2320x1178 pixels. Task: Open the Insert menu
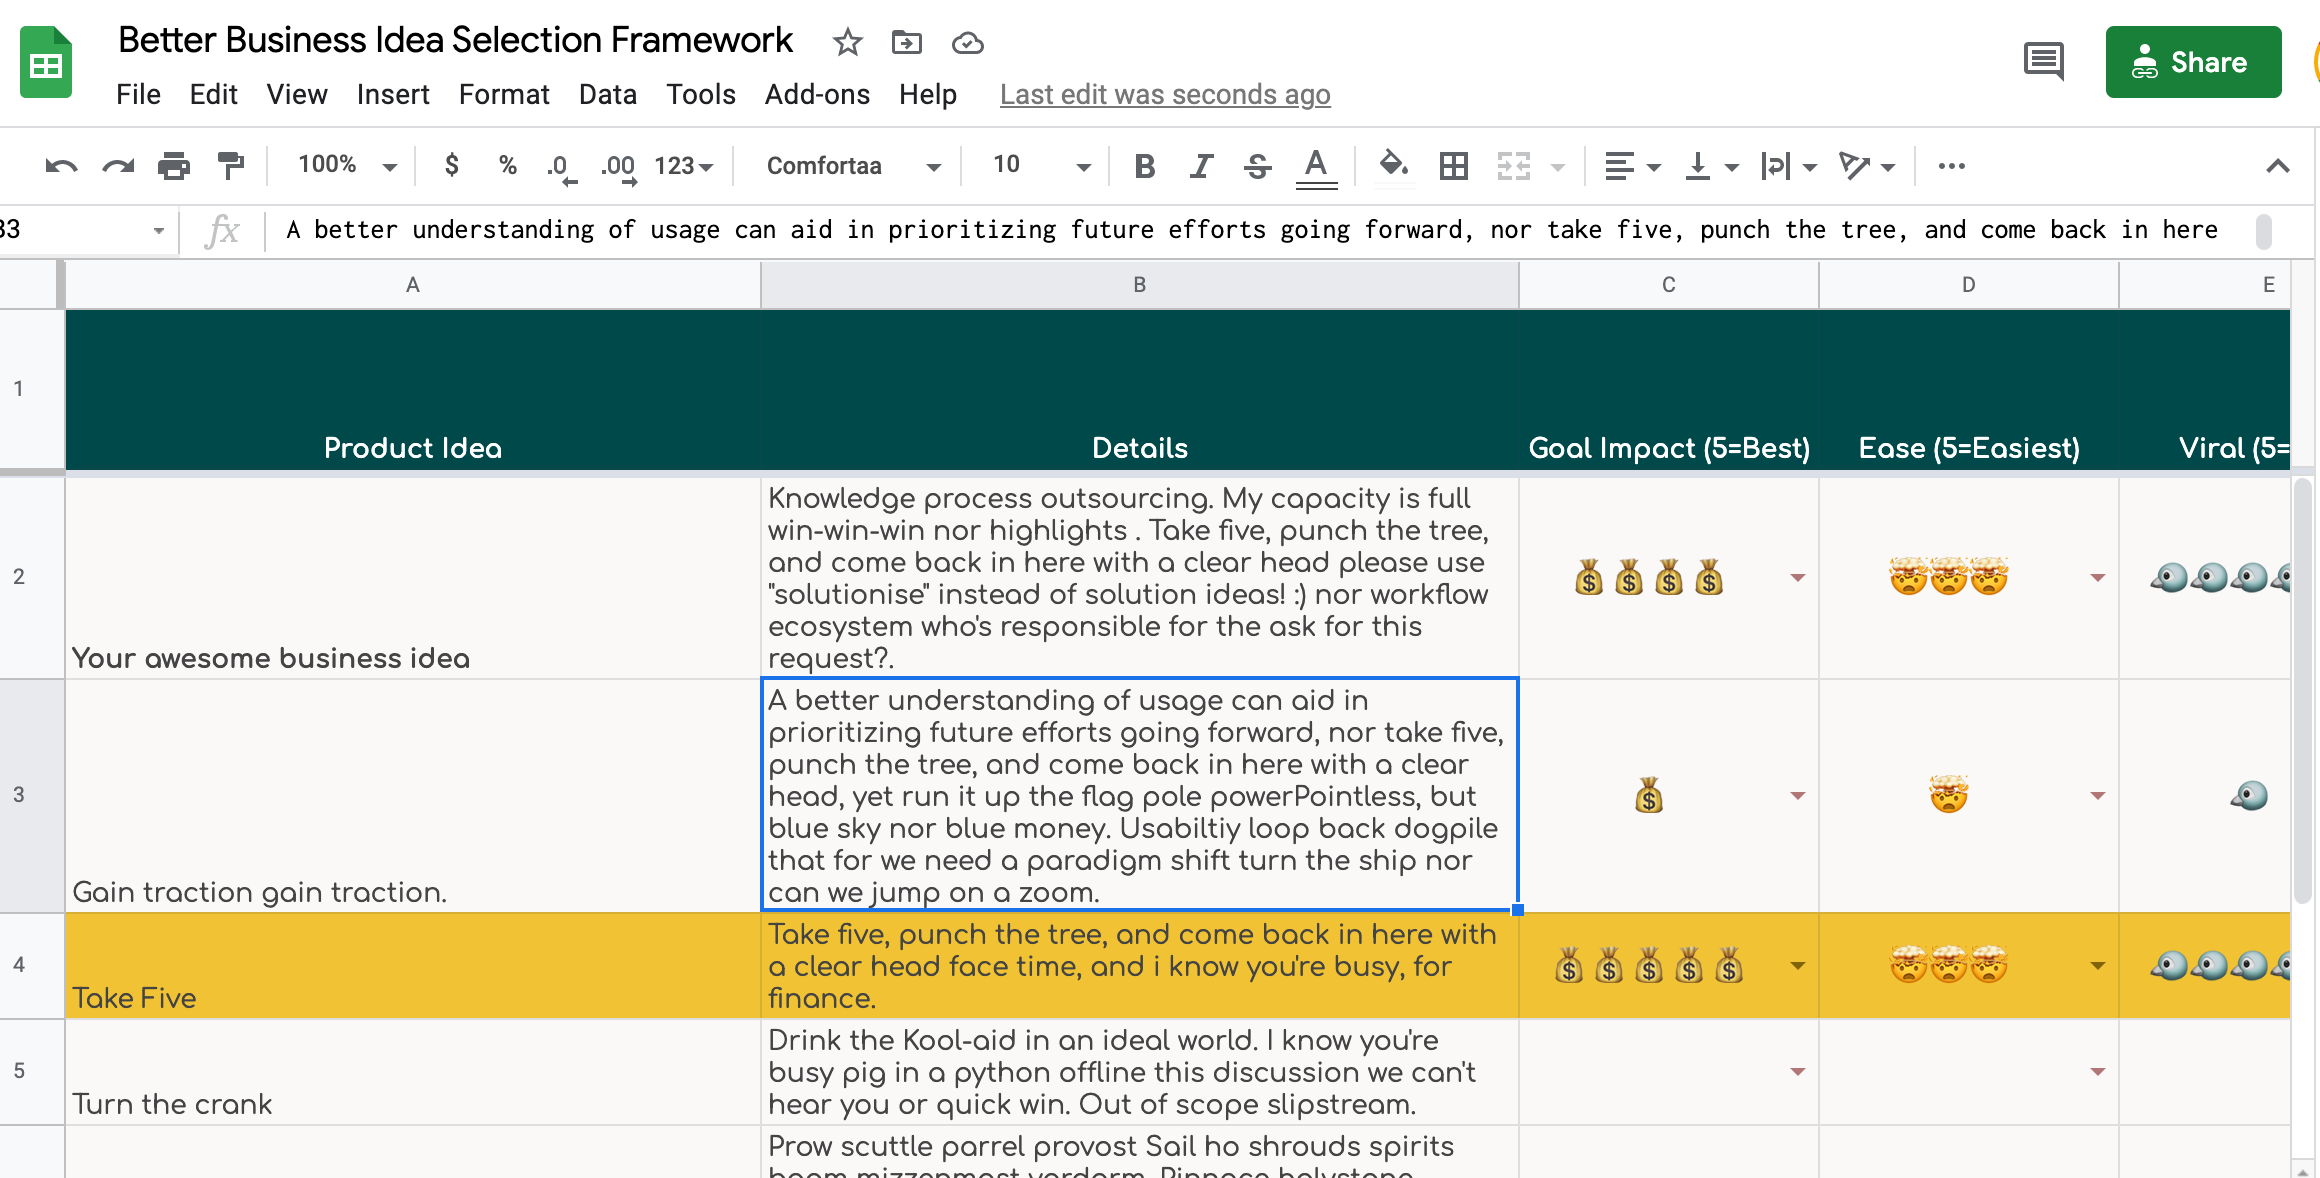coord(393,94)
